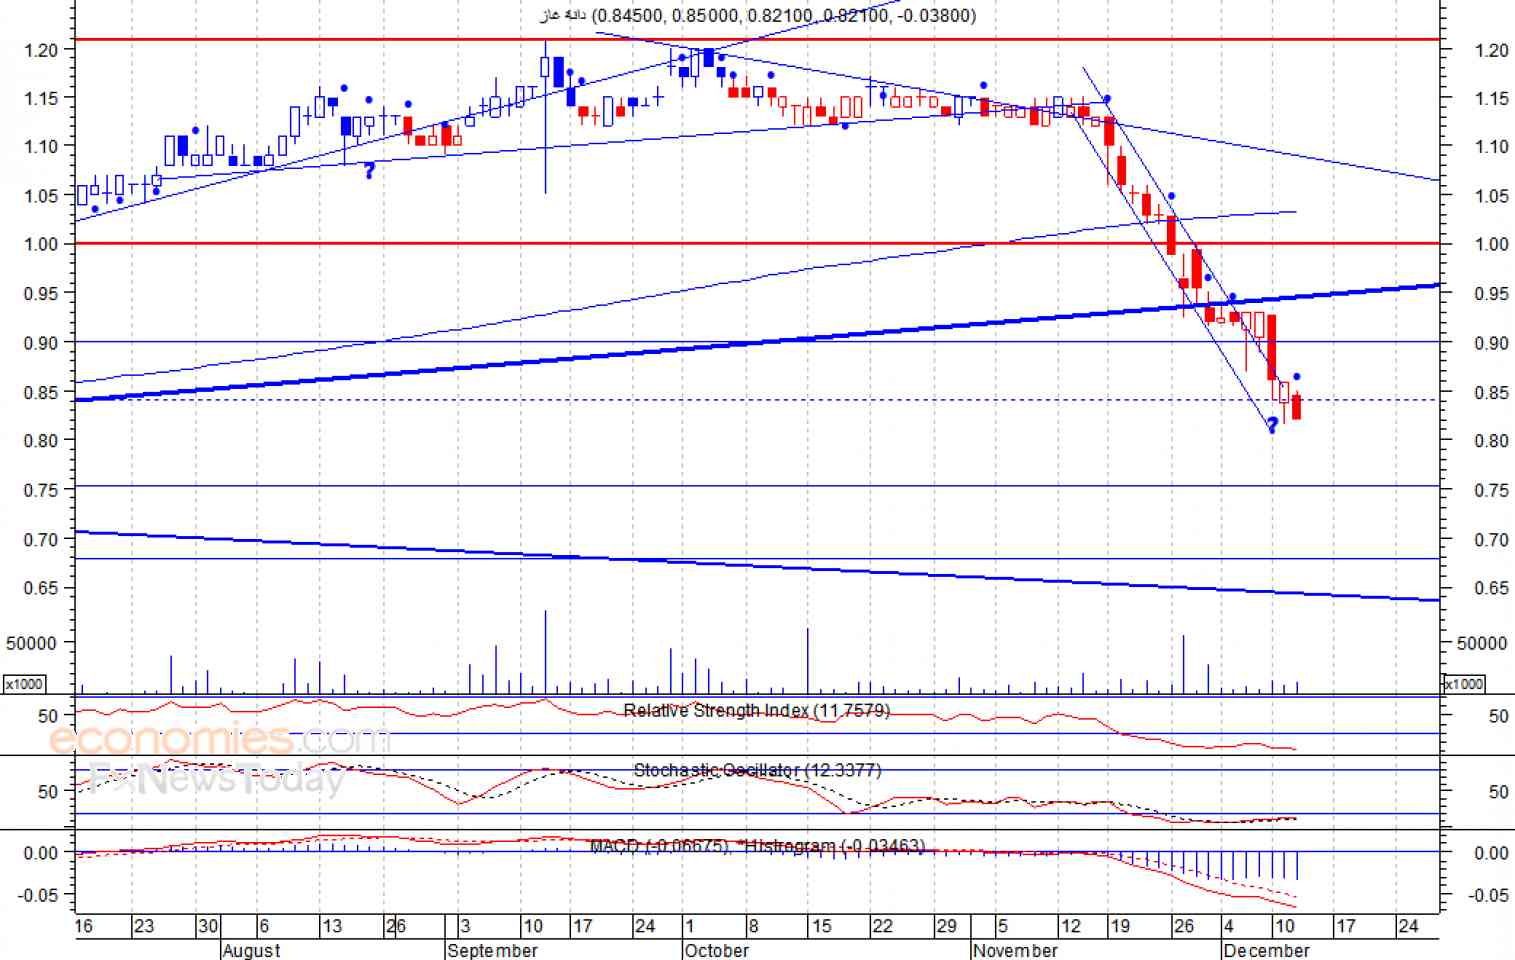The height and width of the screenshot is (960, 1515).
Task: Select date label "13" on the date axis
Action: (x=332, y=926)
